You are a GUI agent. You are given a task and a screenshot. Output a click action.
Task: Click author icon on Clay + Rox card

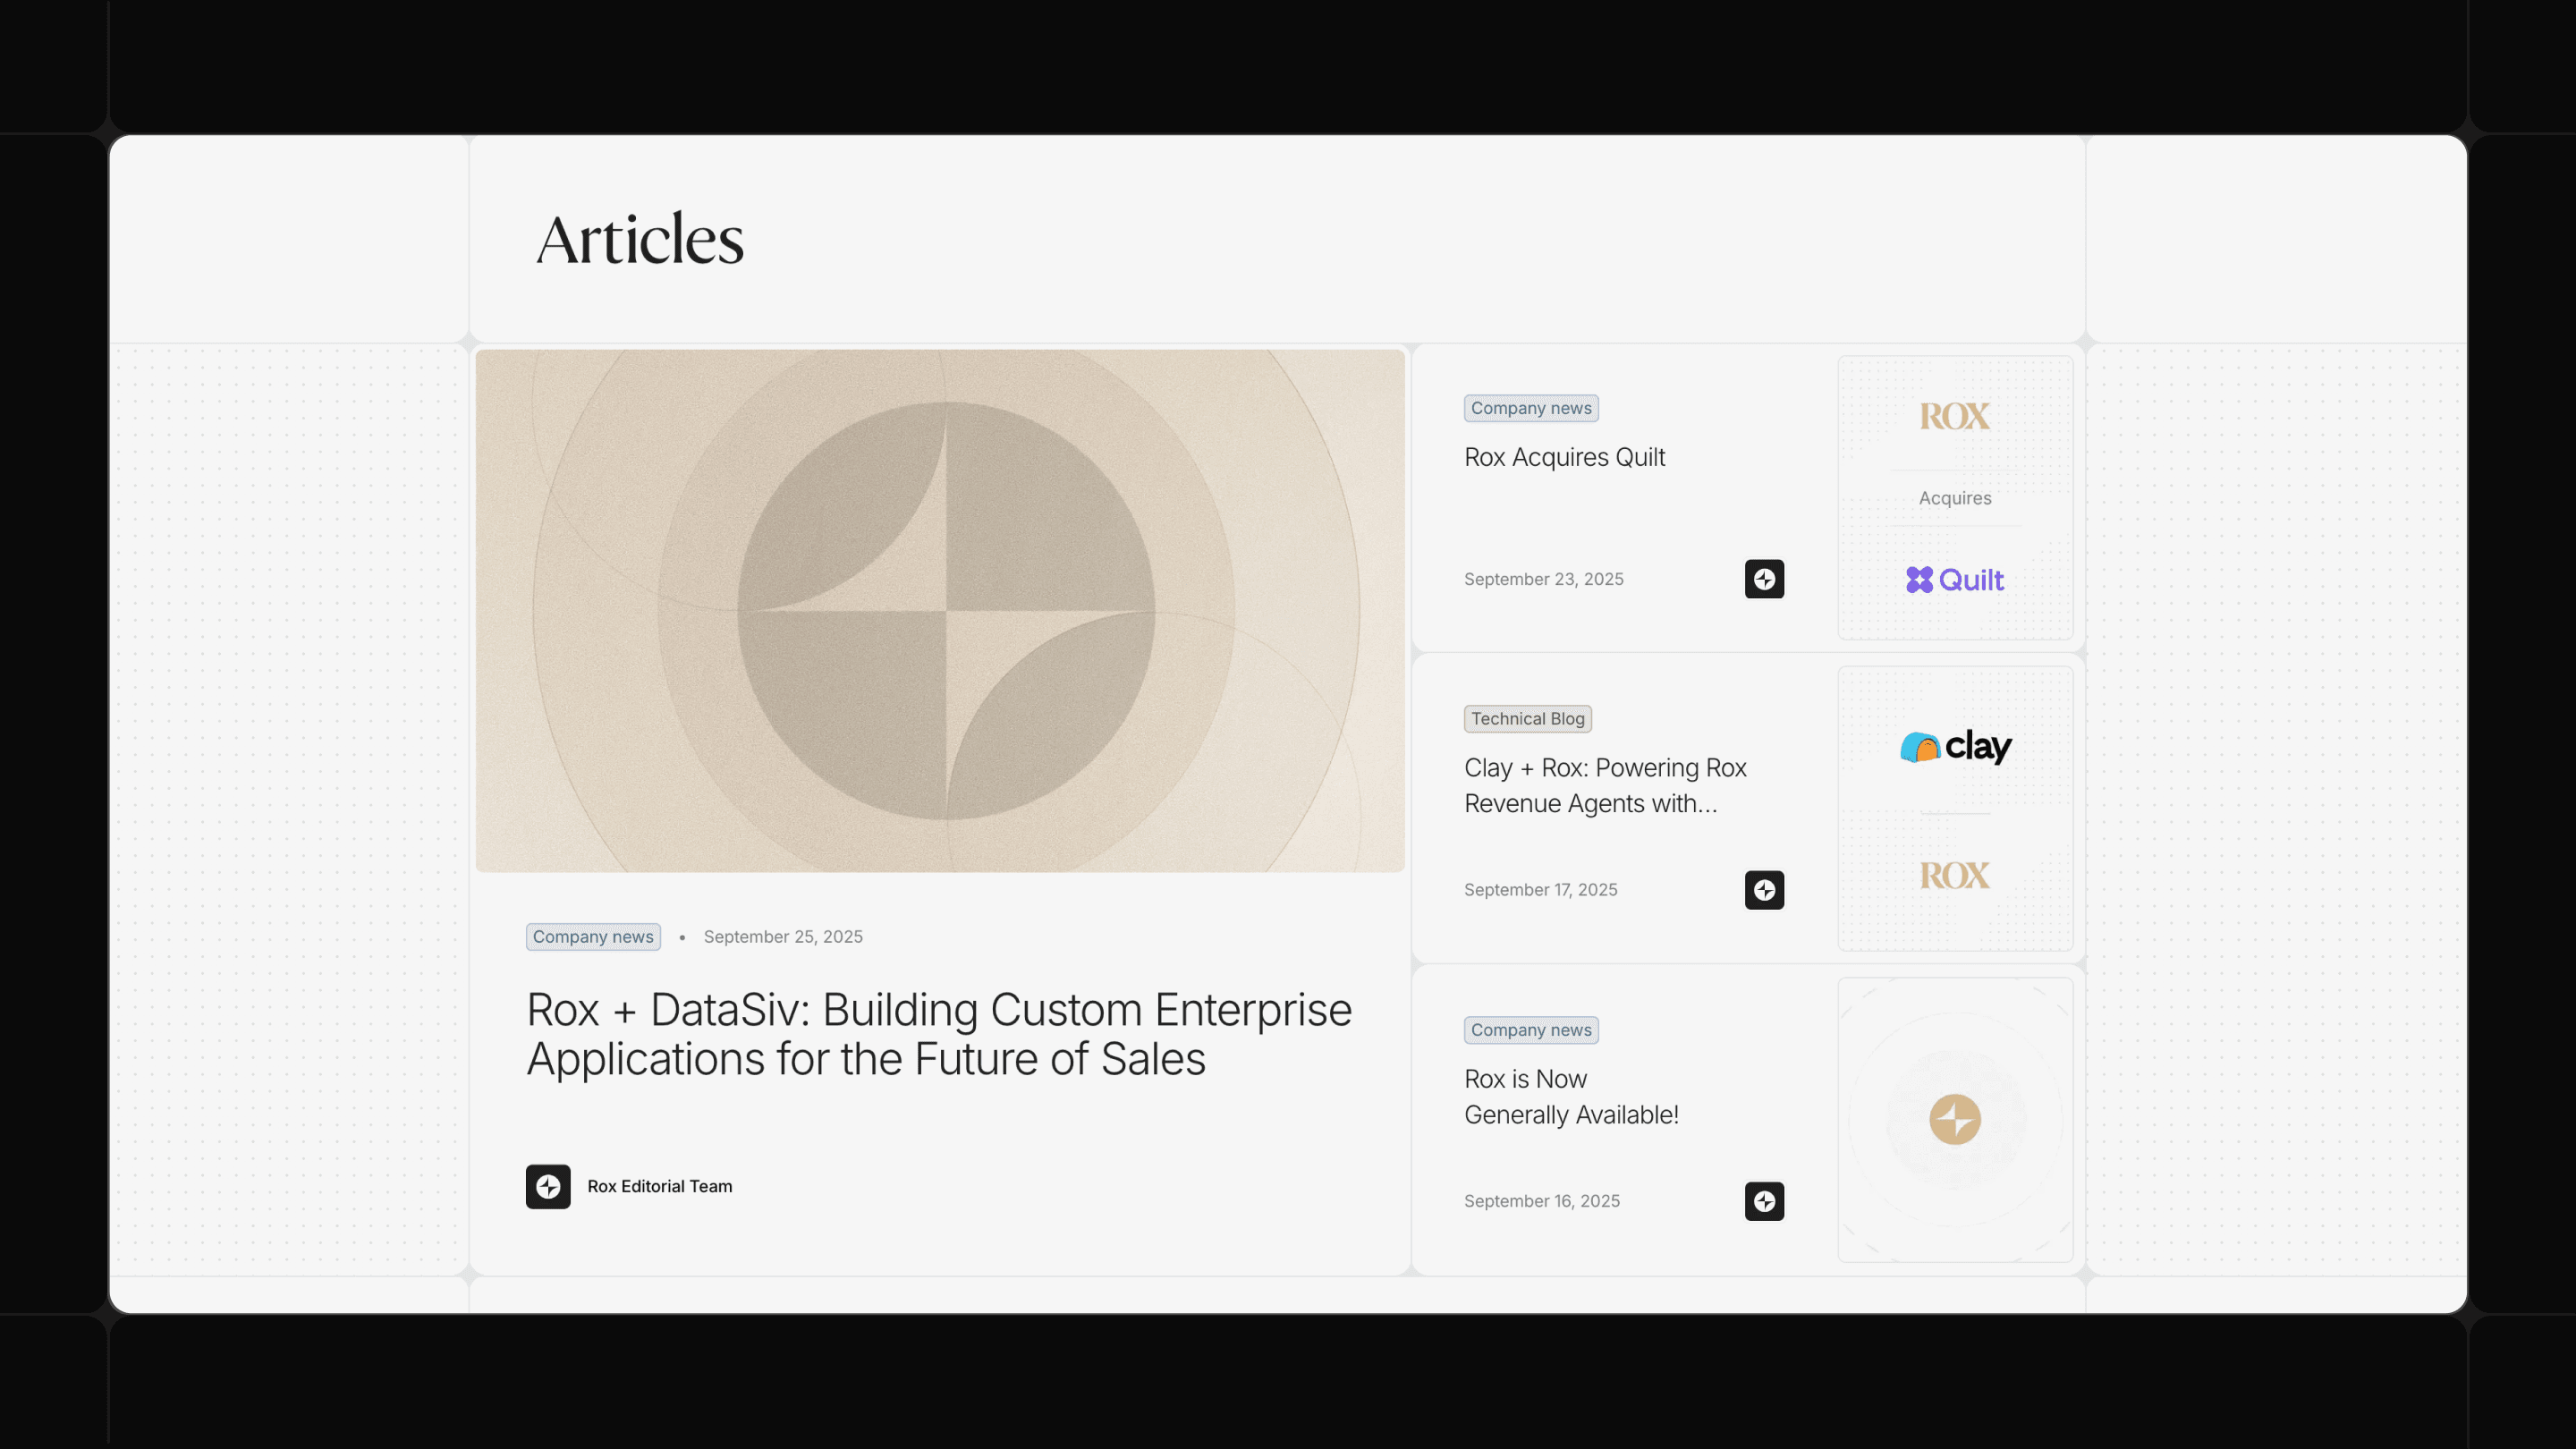pyautogui.click(x=1764, y=890)
